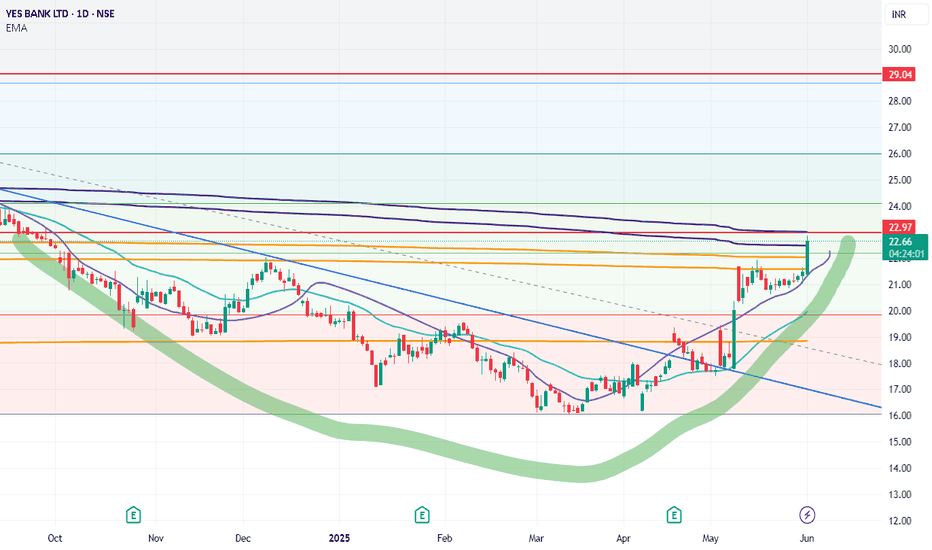
Task: Click the 28.00 price axis value
Action: click(x=899, y=101)
